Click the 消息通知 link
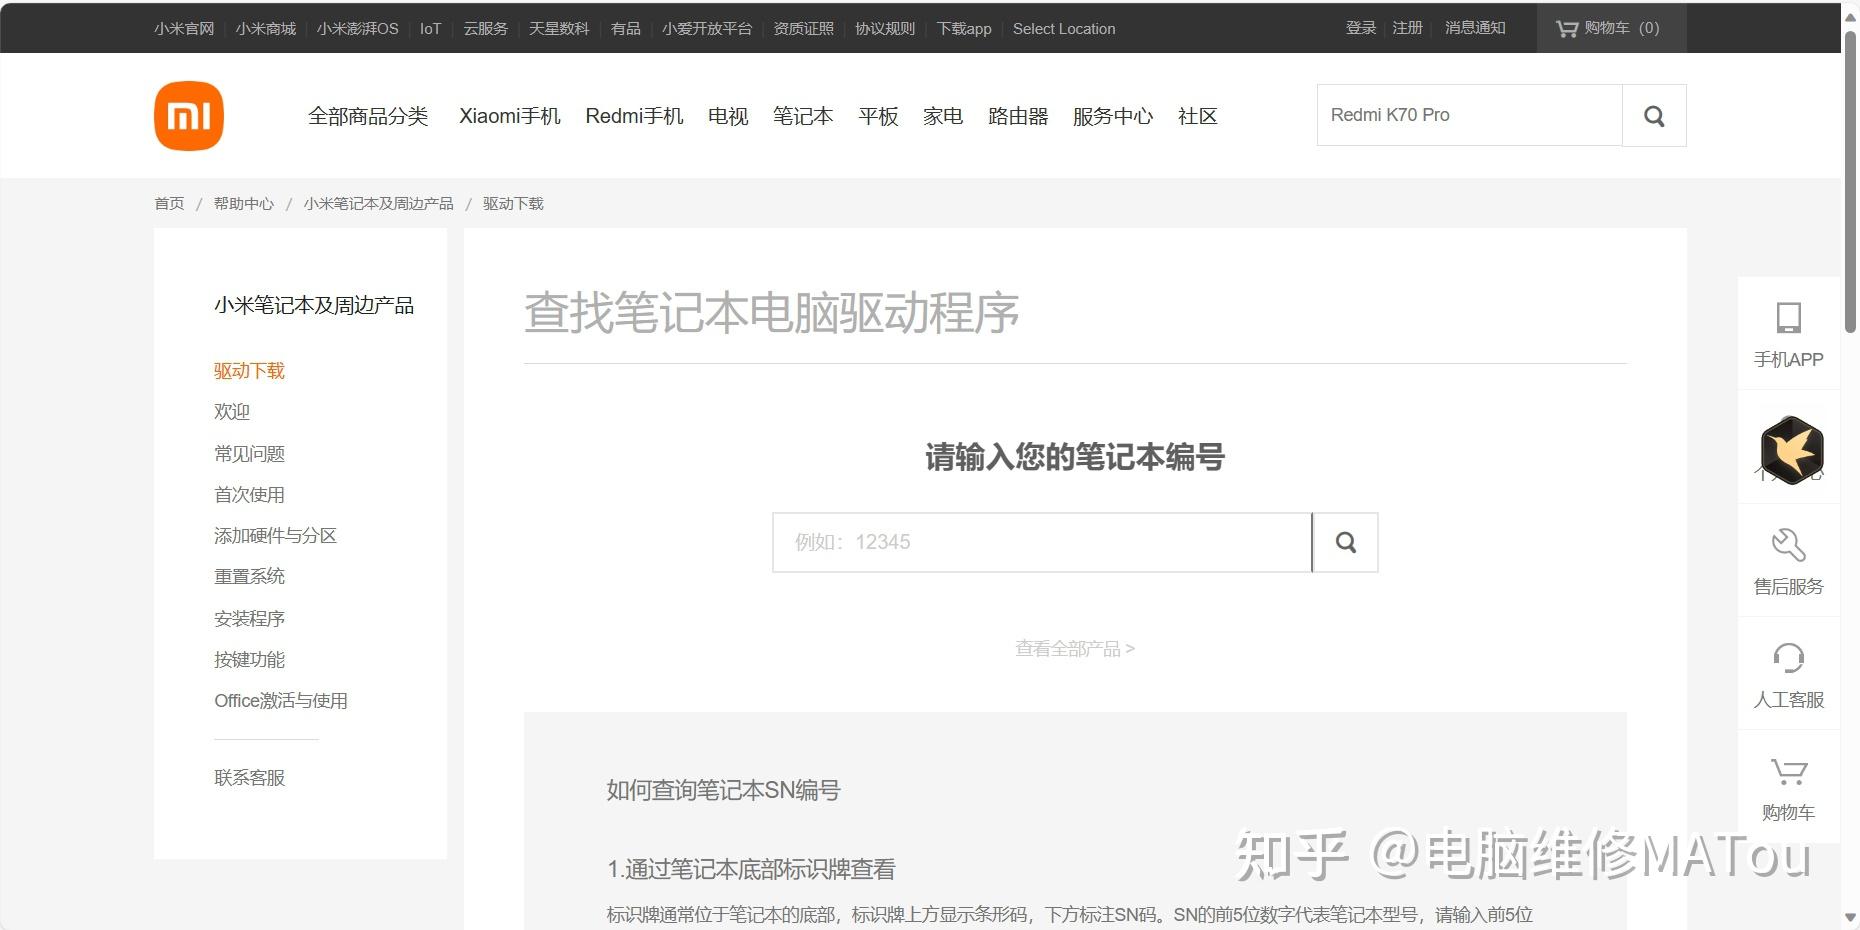The height and width of the screenshot is (930, 1860). 1475,28
